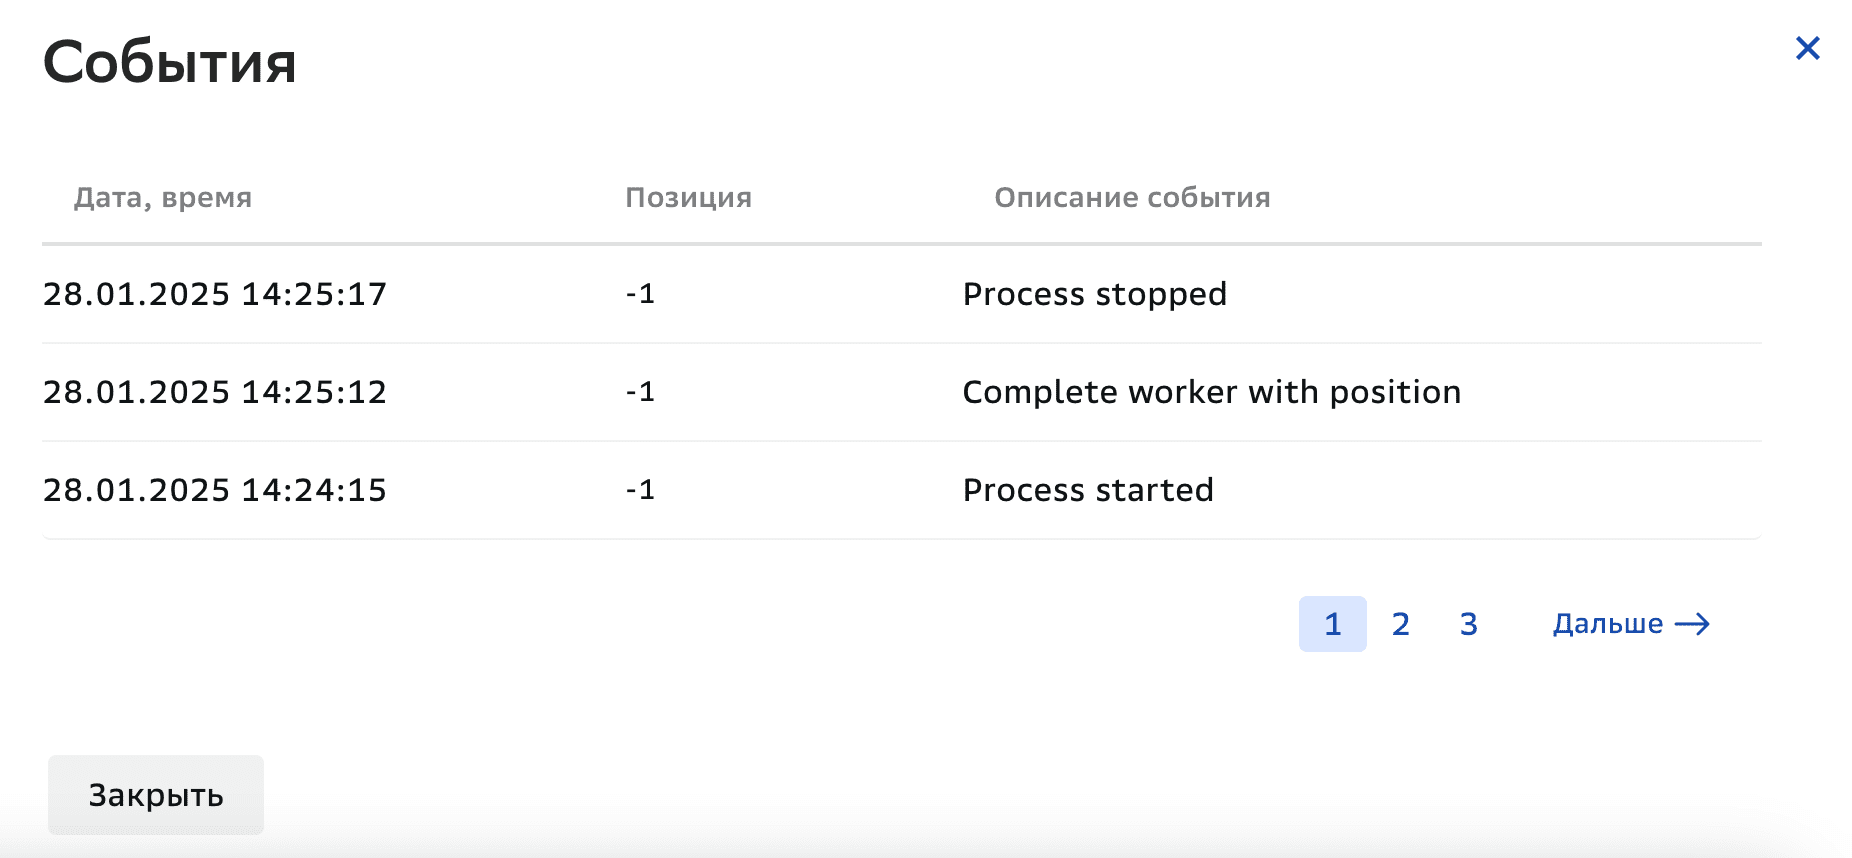1852x858 pixels.
Task: Click the timestamp 28.01.2025 14:25:17
Action: pos(216,294)
